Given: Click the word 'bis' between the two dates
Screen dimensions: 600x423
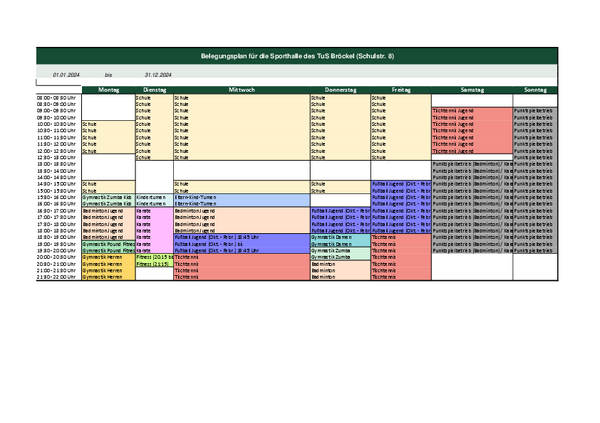Looking at the screenshot, I should (108, 75).
